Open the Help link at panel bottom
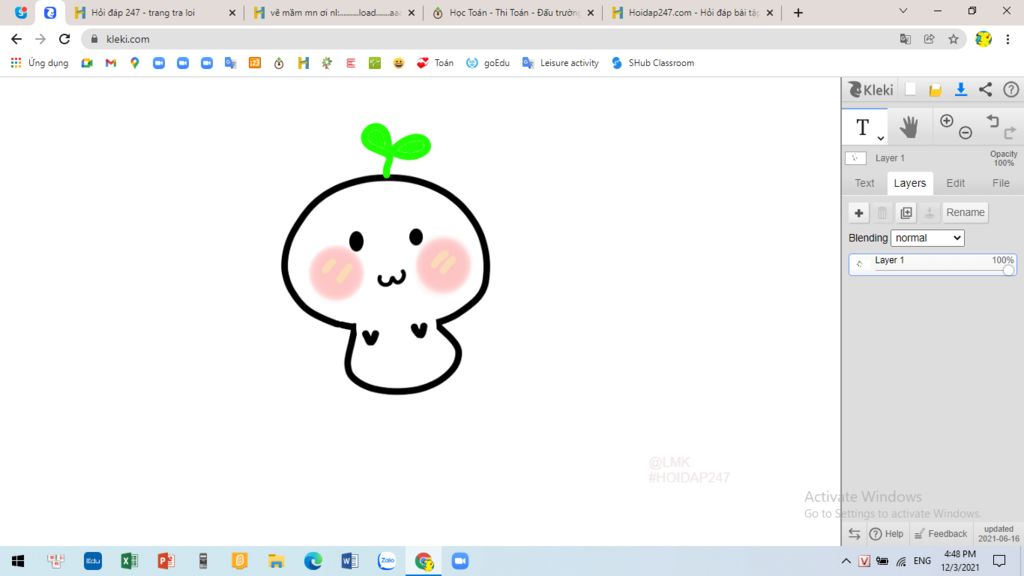The height and width of the screenshot is (576, 1024). click(887, 534)
